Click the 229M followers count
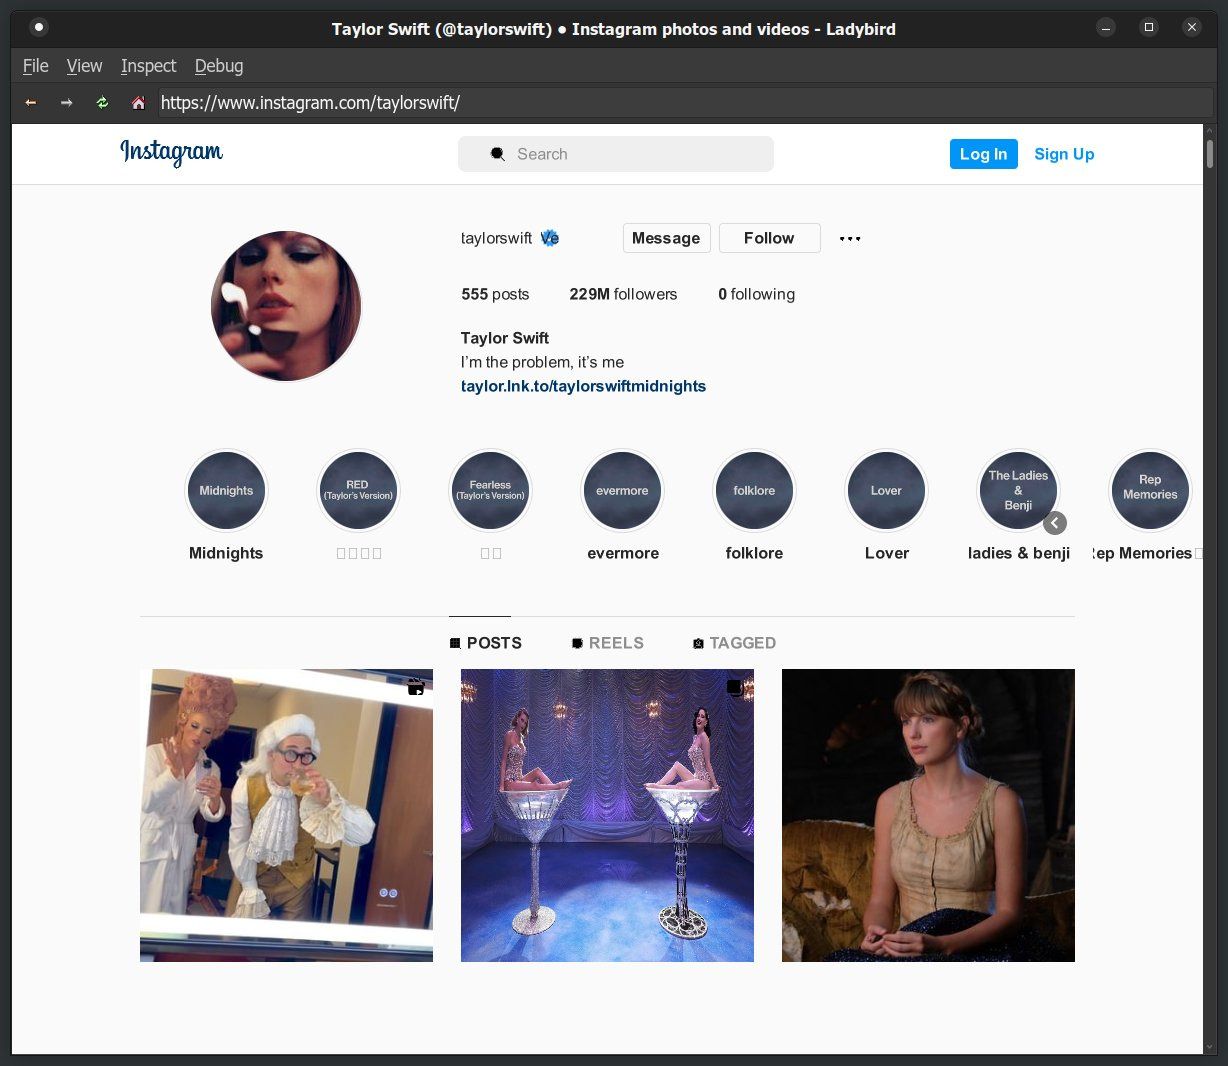 coord(623,294)
